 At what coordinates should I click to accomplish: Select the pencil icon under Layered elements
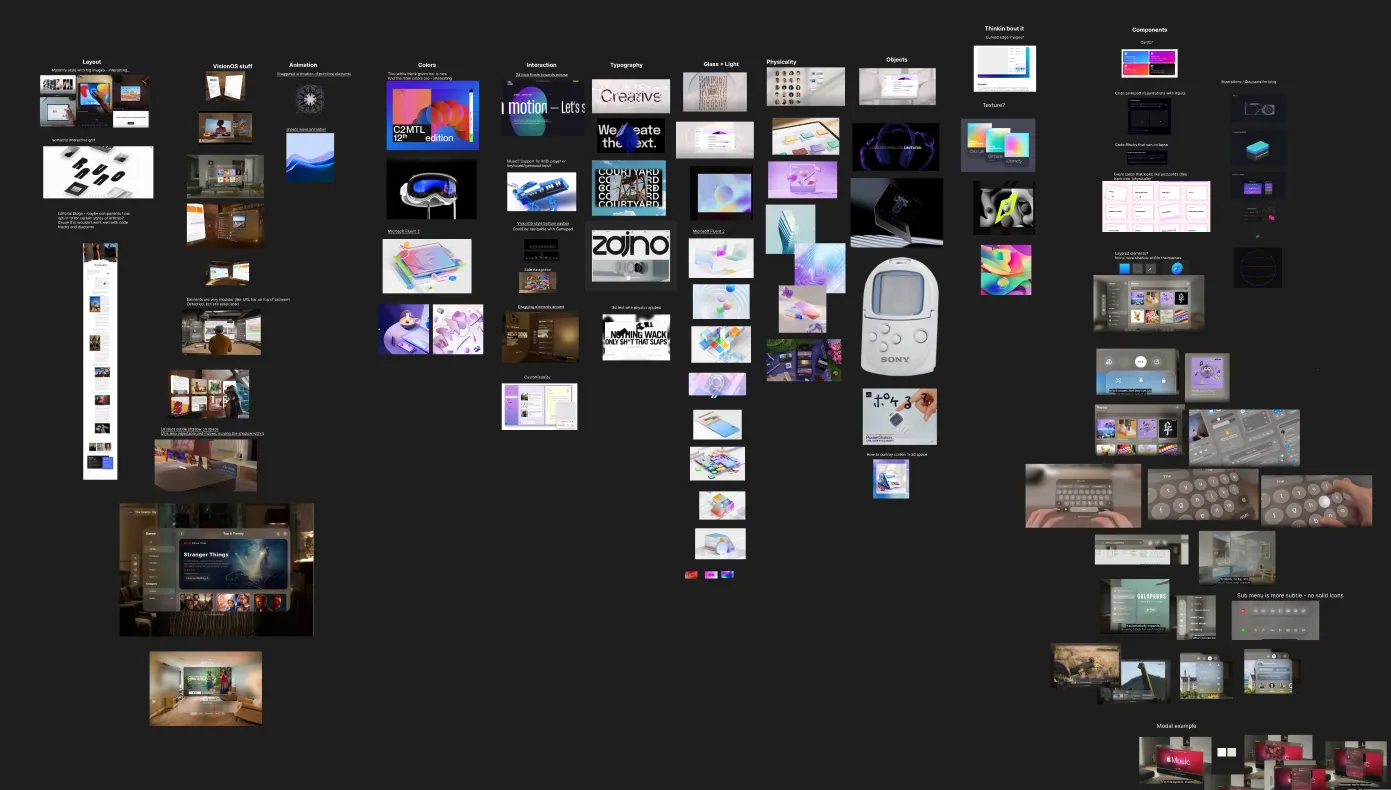pos(1151,268)
